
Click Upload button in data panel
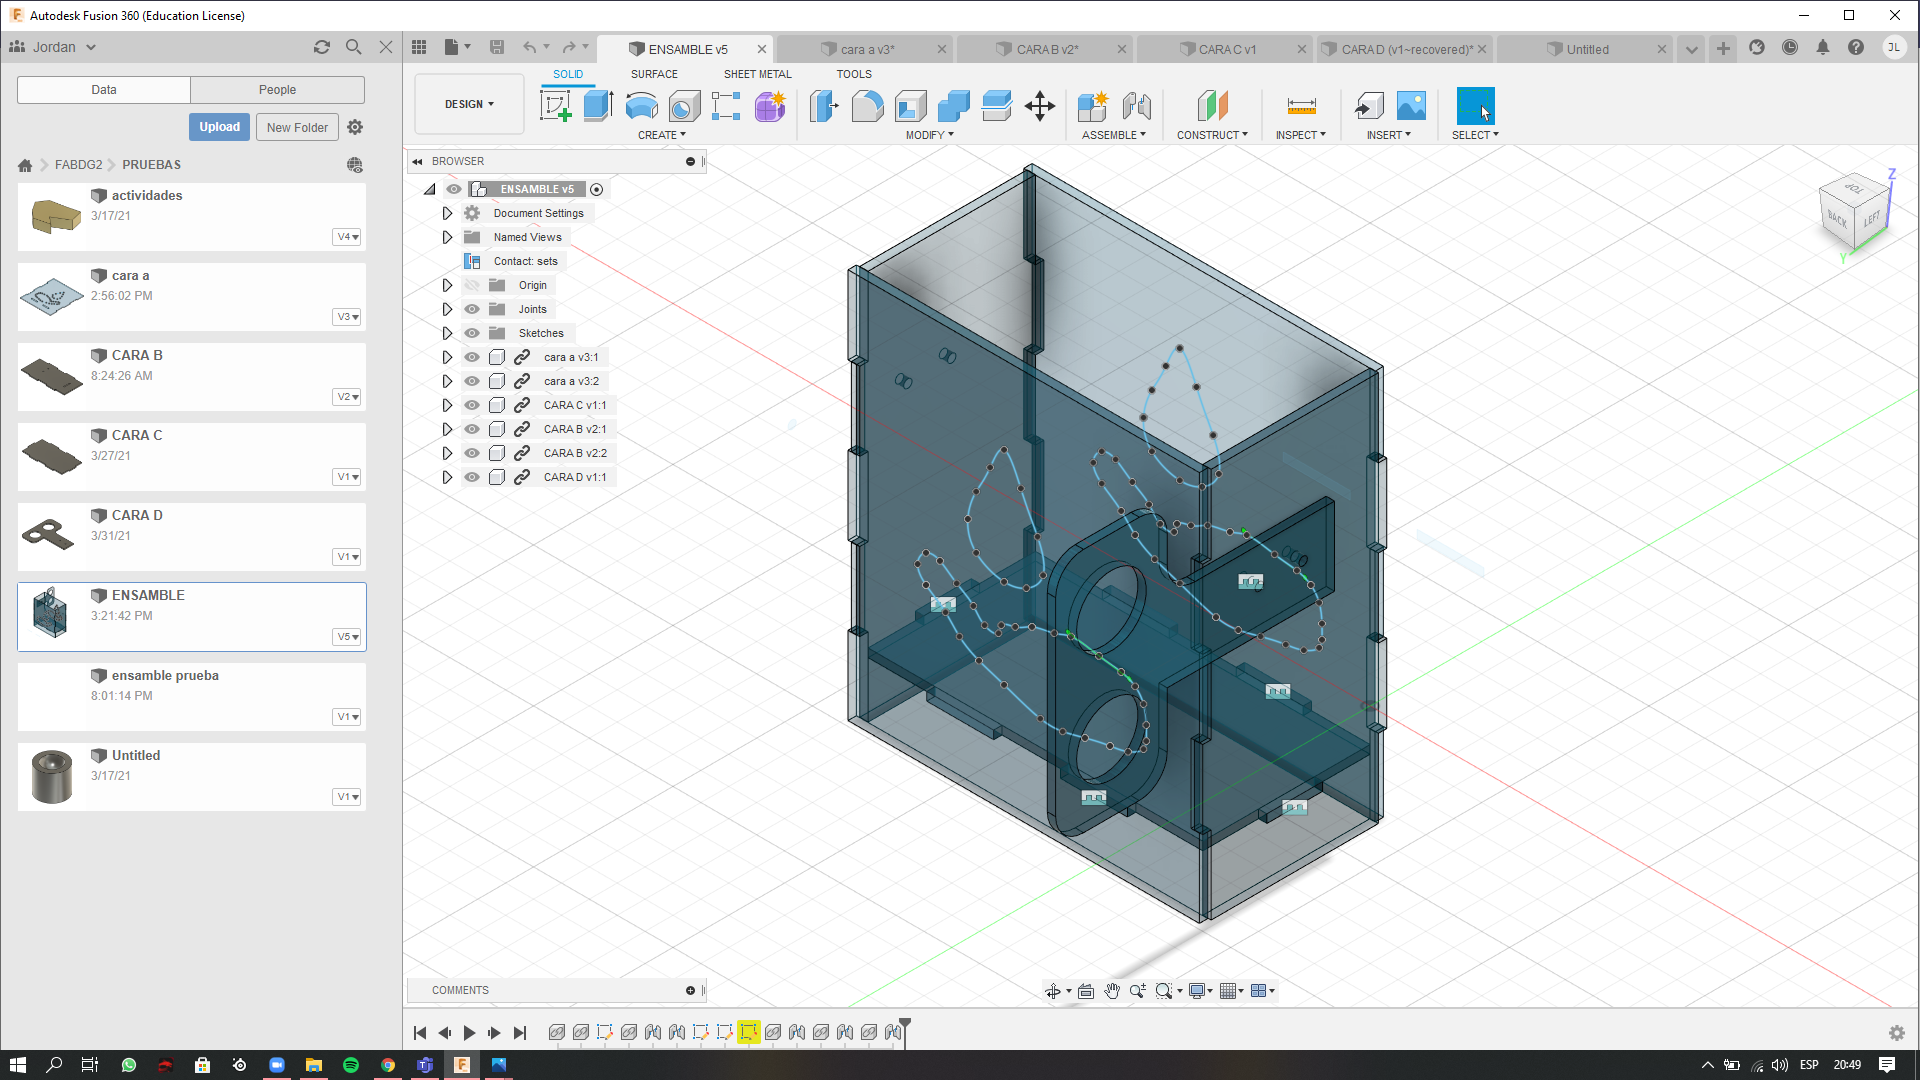click(x=219, y=125)
